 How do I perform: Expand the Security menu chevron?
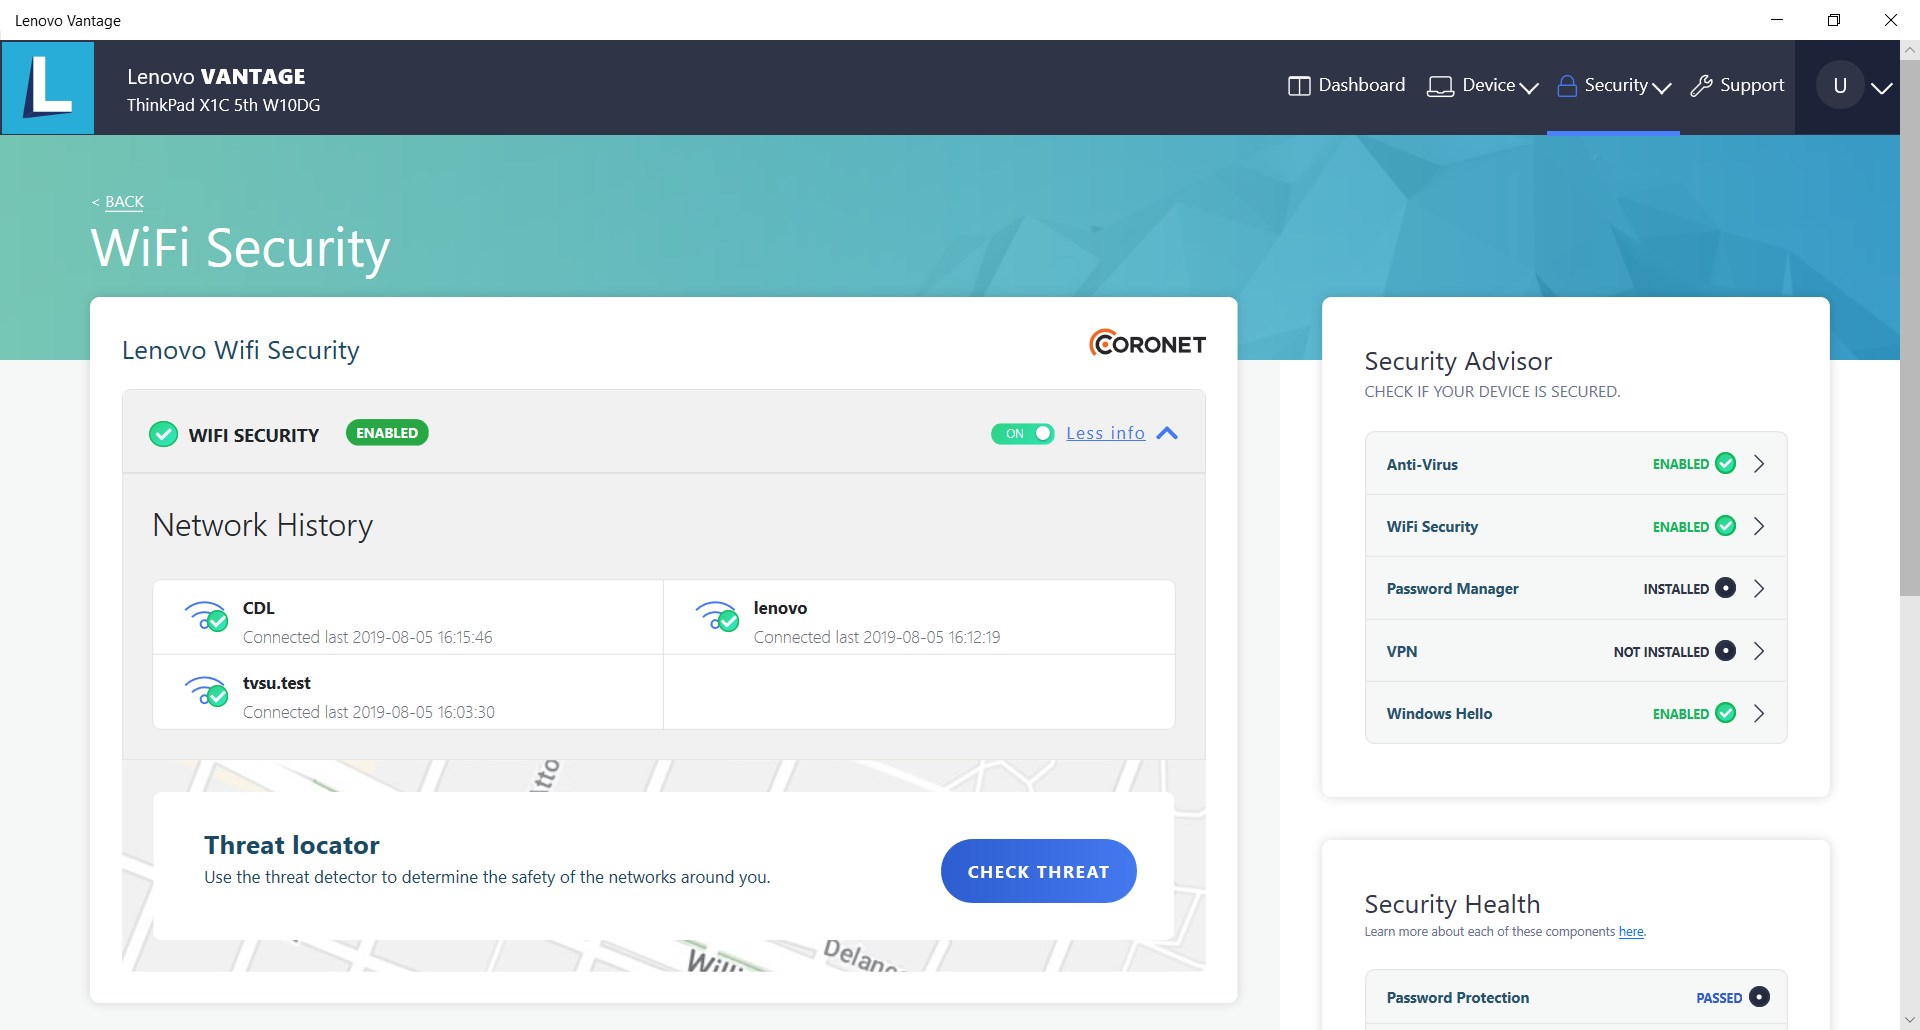point(1662,88)
